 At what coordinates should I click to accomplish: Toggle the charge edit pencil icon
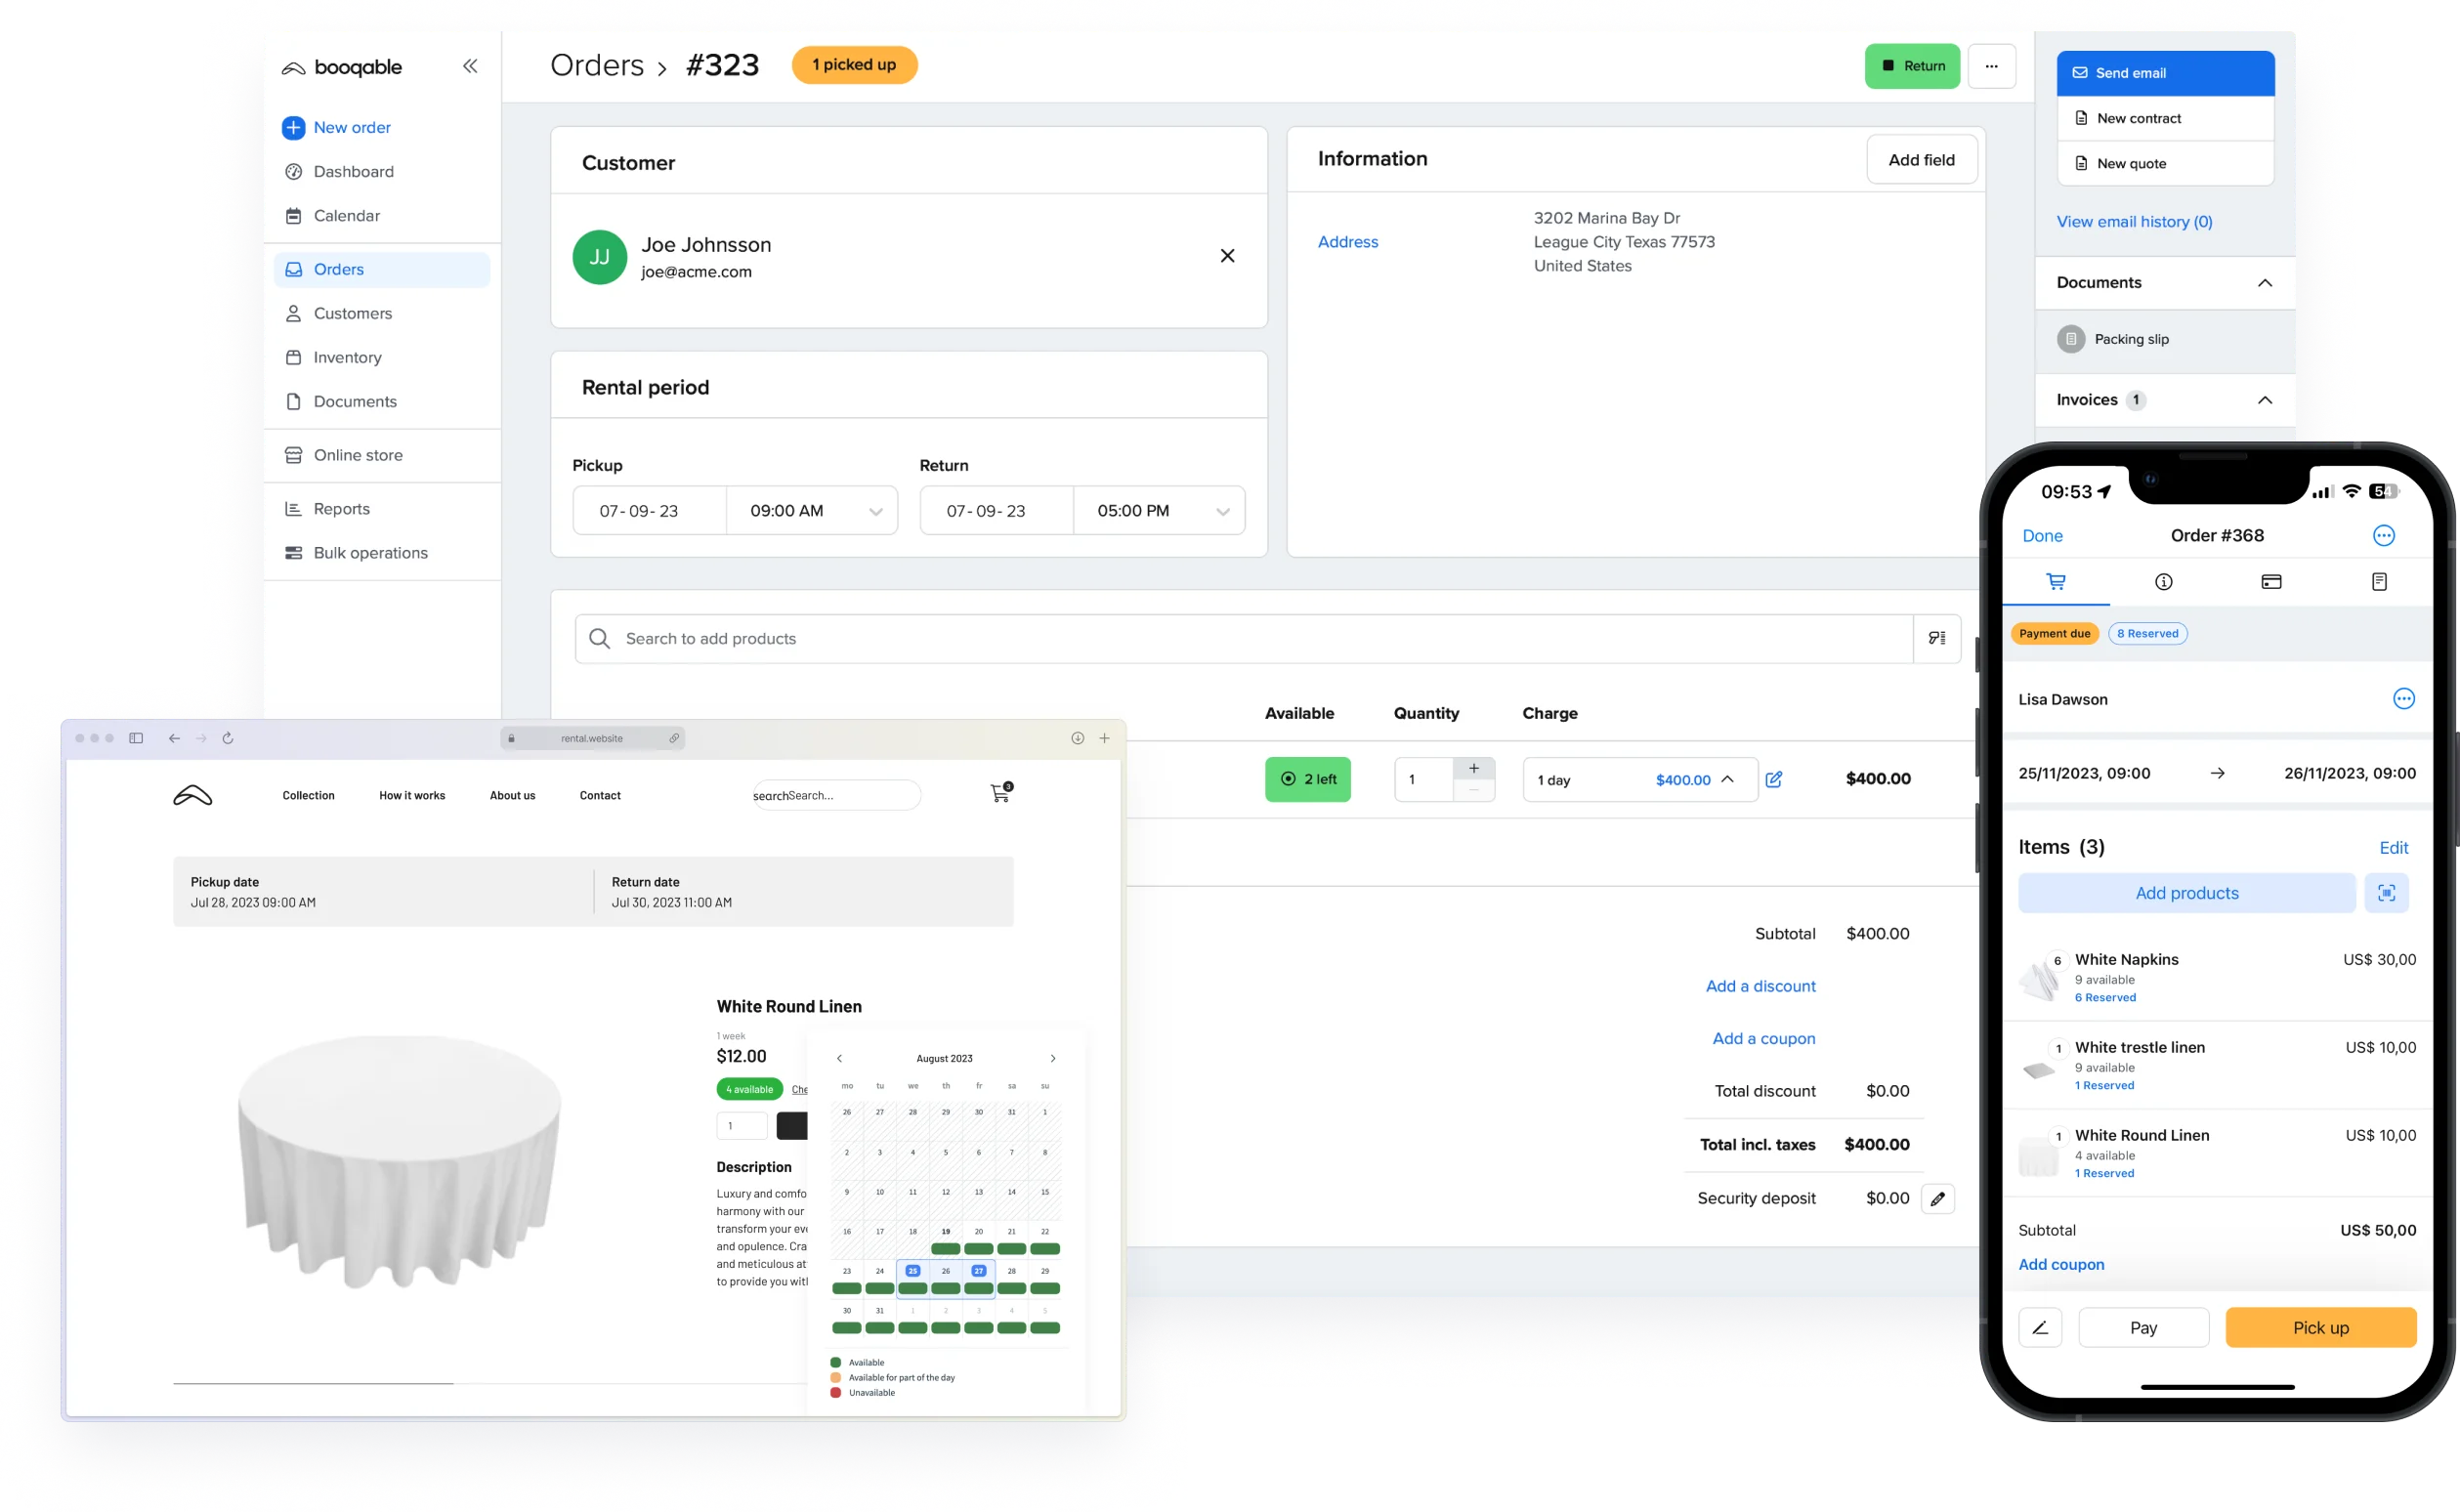pyautogui.click(x=1773, y=777)
